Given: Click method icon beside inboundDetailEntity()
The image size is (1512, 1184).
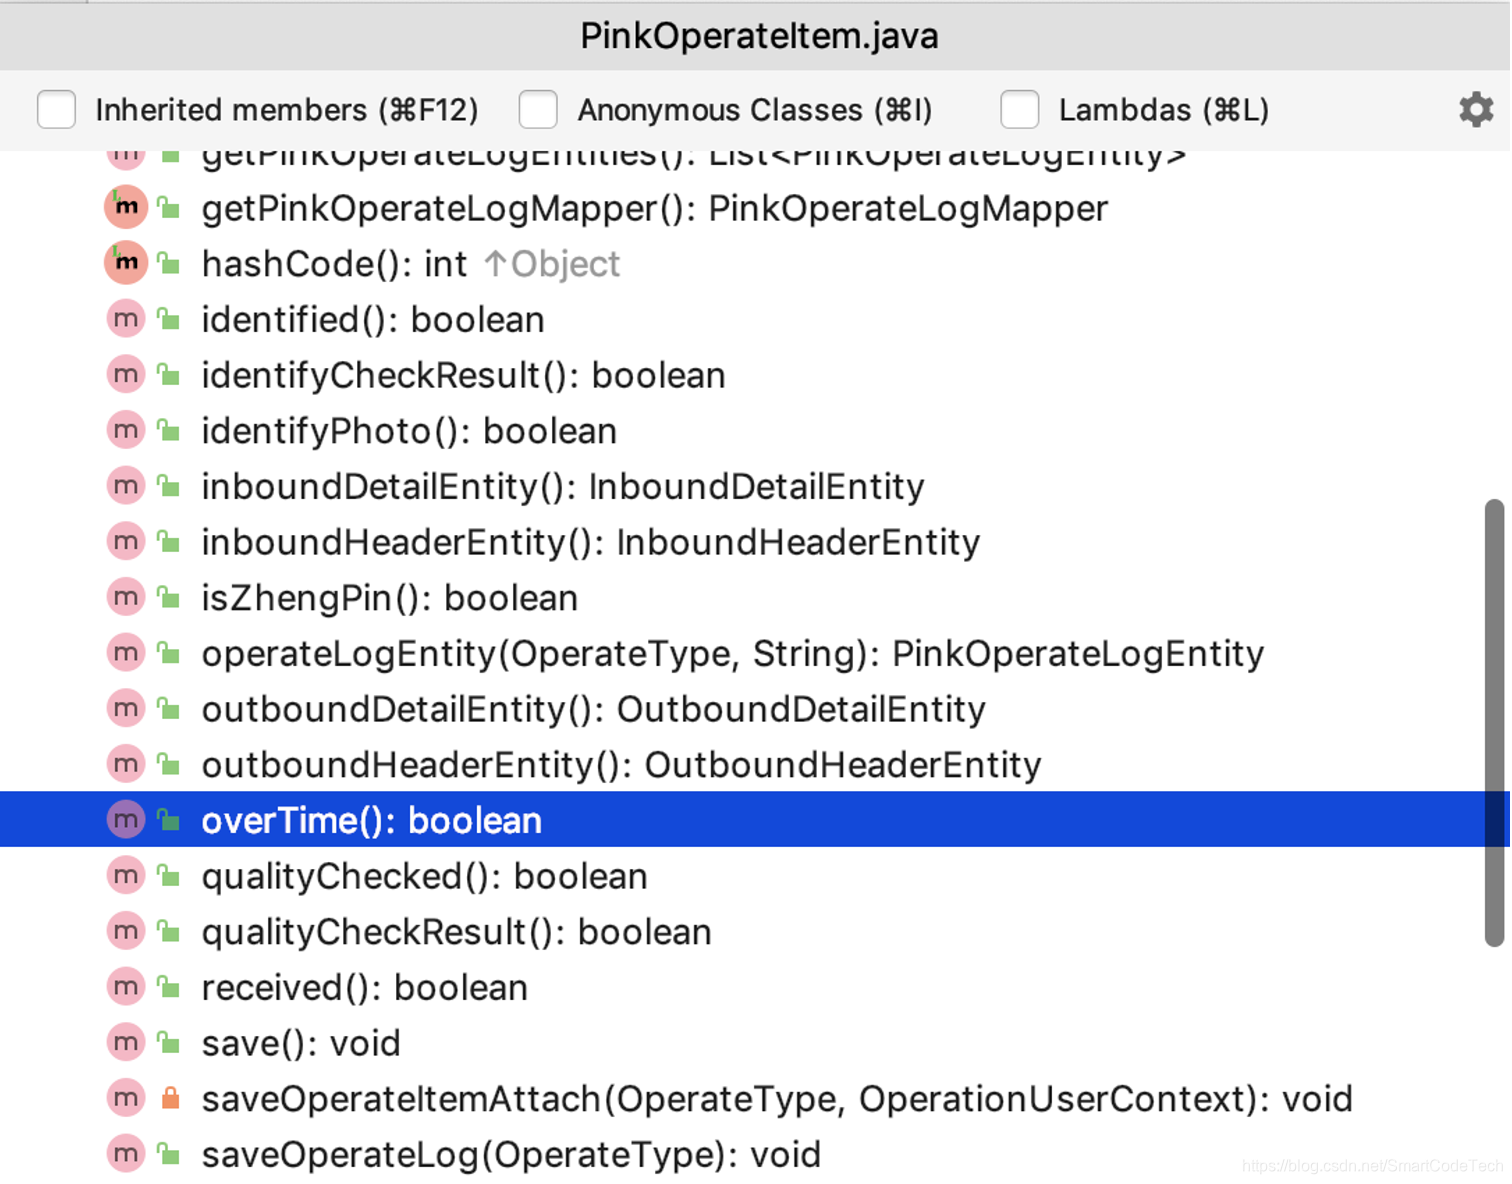Looking at the screenshot, I should point(126,486).
